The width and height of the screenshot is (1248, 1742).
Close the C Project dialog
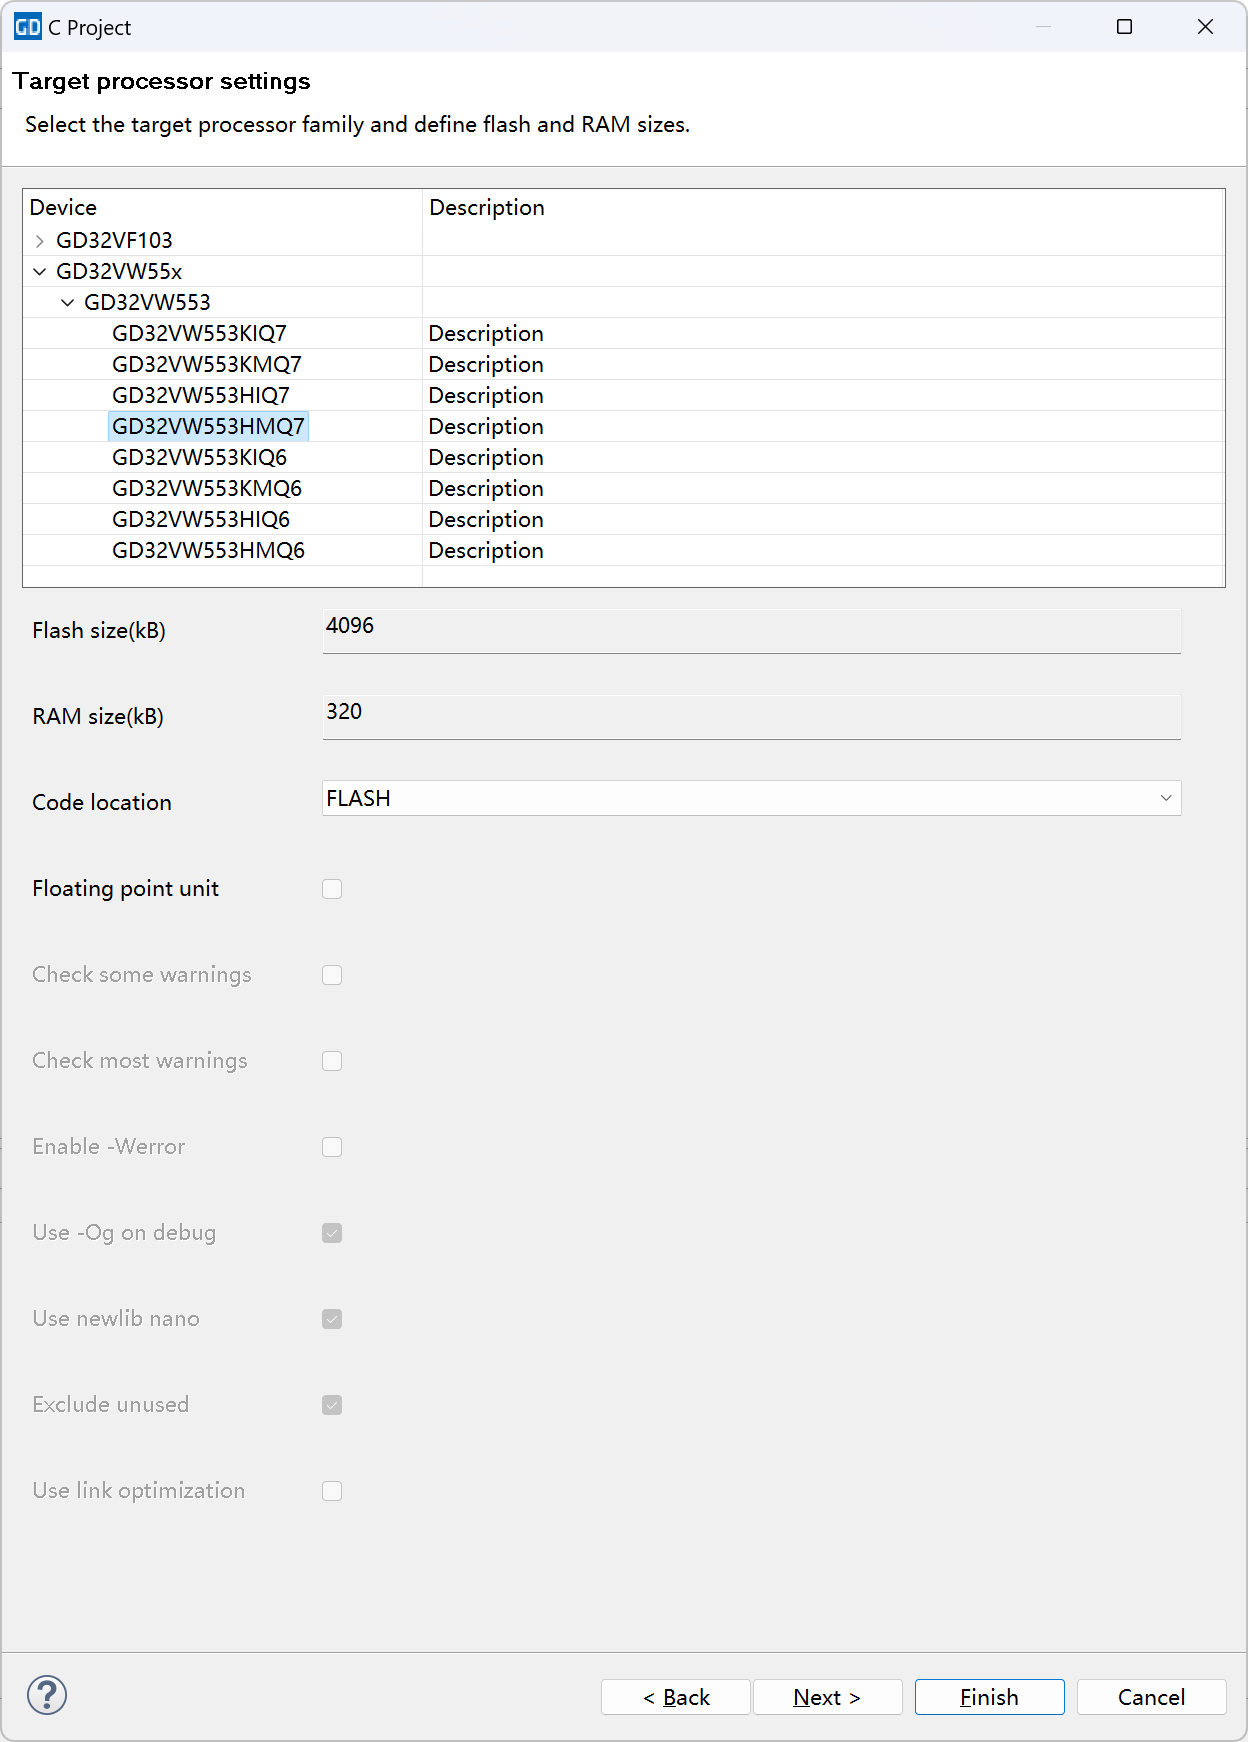[x=1205, y=27]
